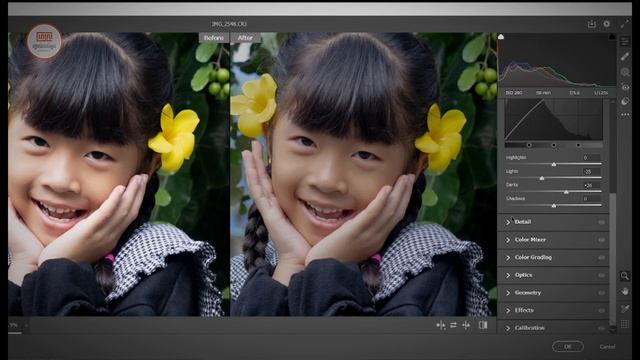The width and height of the screenshot is (640, 360).
Task: Toggle Color Mixer panel visibility eye
Action: pyautogui.click(x=601, y=240)
